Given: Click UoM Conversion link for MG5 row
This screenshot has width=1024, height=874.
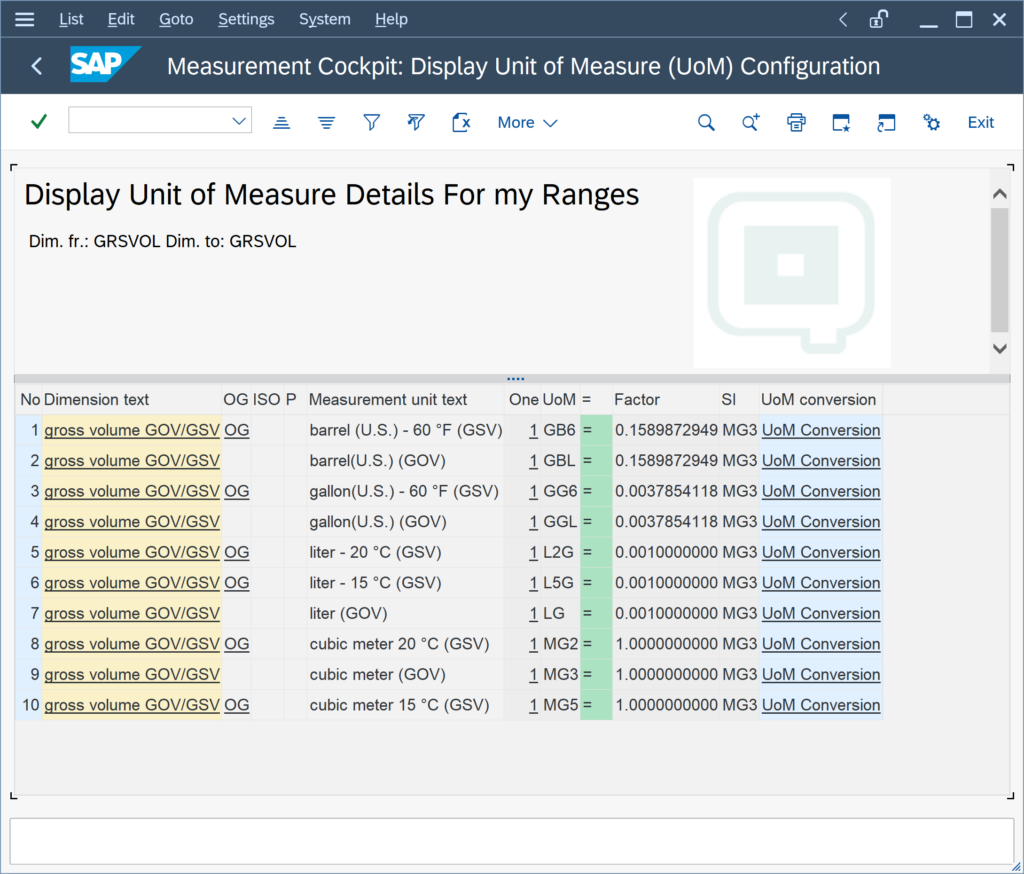Looking at the screenshot, I should pyautogui.click(x=821, y=705).
